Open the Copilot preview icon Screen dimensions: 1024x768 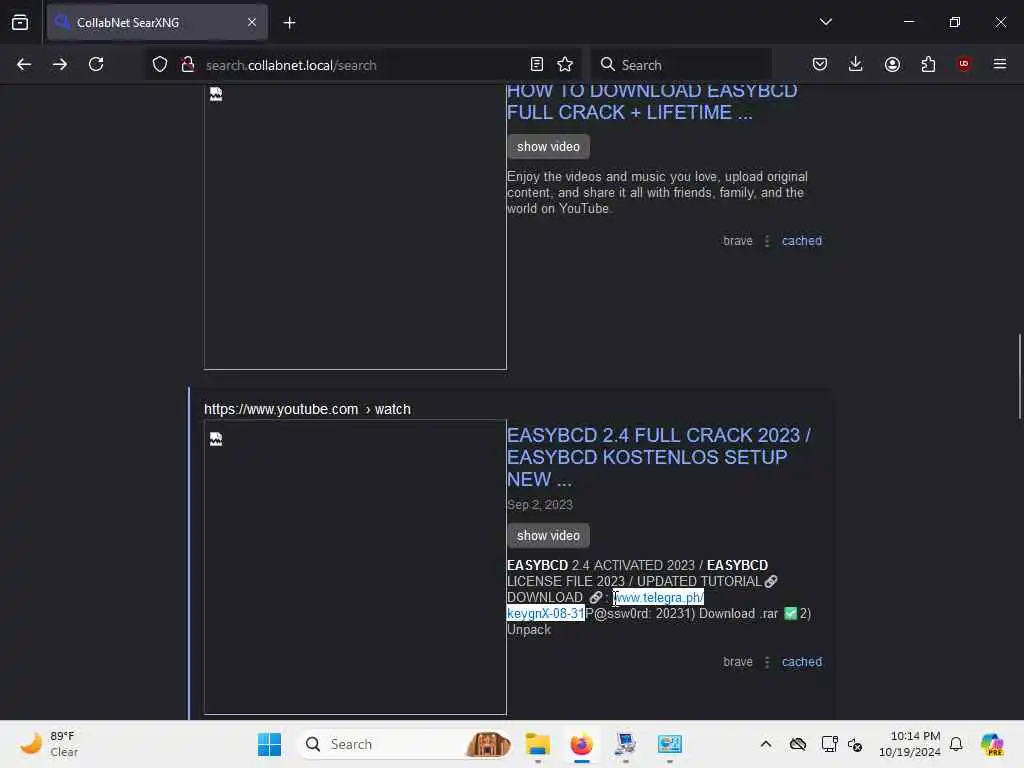pyautogui.click(x=992, y=744)
